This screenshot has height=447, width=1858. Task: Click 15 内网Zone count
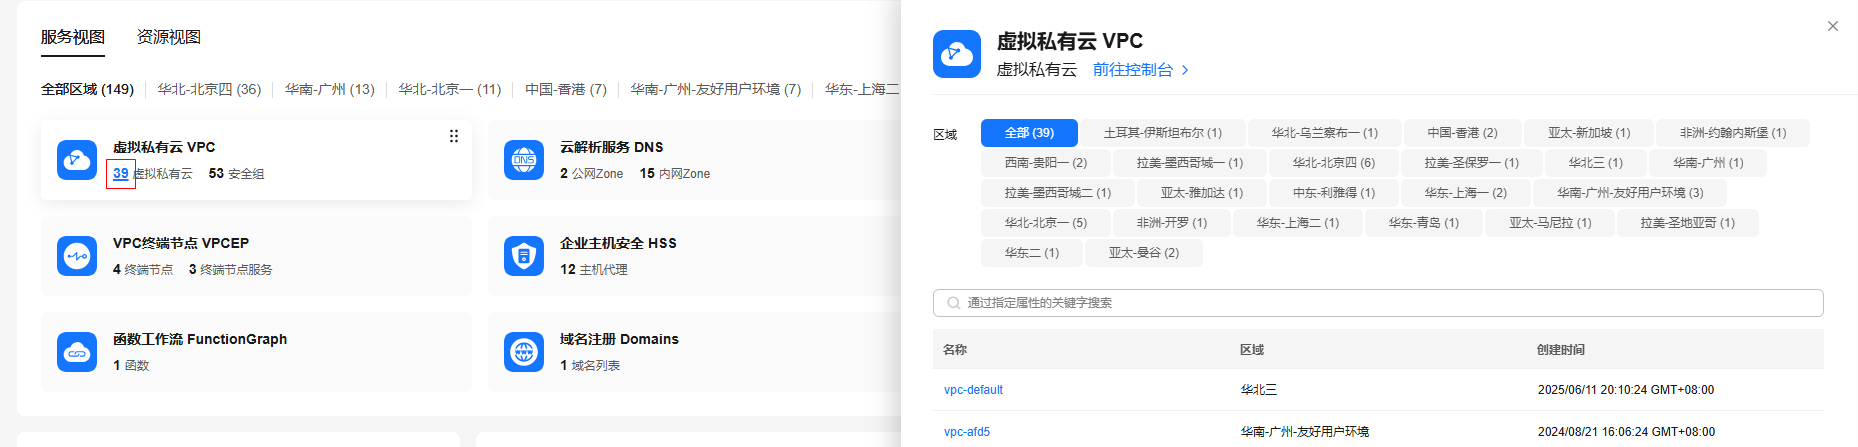675,173
